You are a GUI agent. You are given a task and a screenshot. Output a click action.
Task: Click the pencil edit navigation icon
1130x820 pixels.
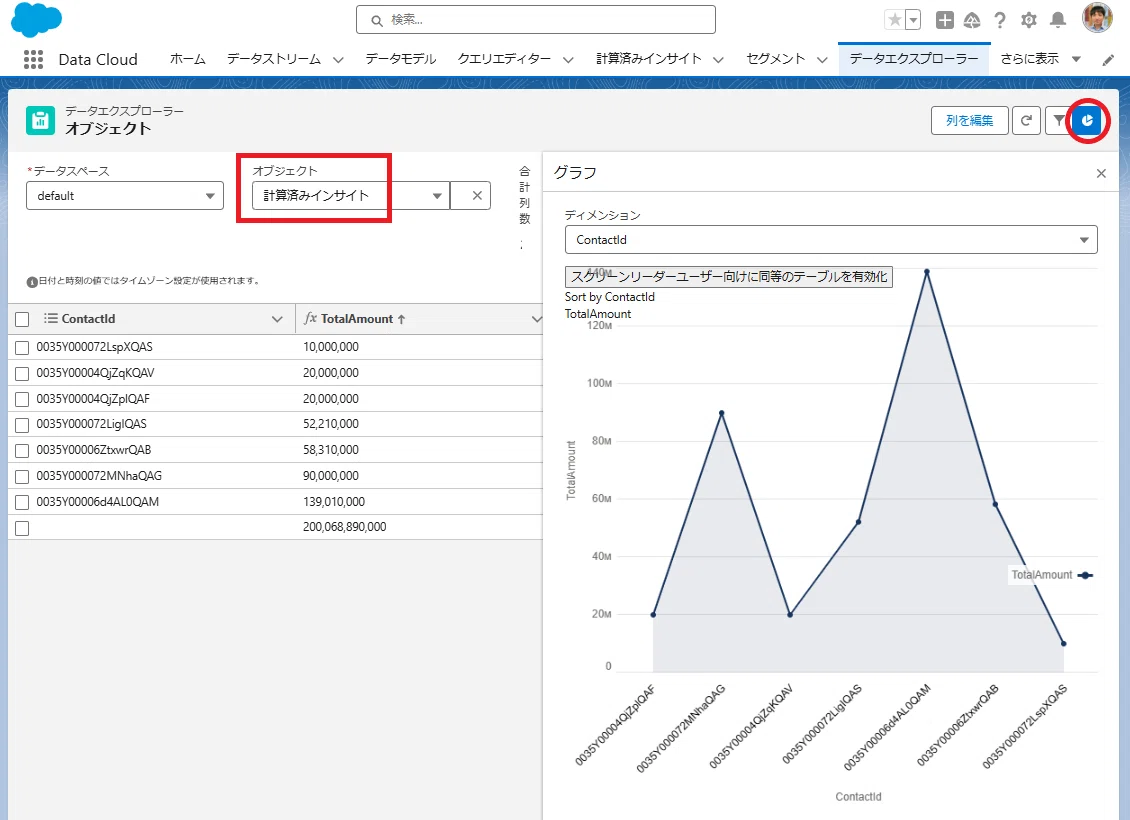tap(1108, 60)
